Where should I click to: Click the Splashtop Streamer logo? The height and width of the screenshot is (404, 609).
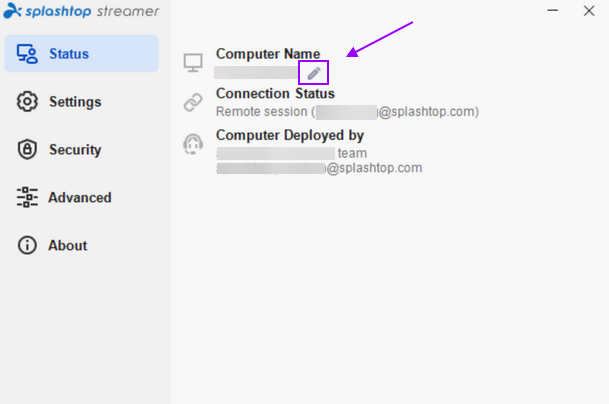tap(81, 10)
